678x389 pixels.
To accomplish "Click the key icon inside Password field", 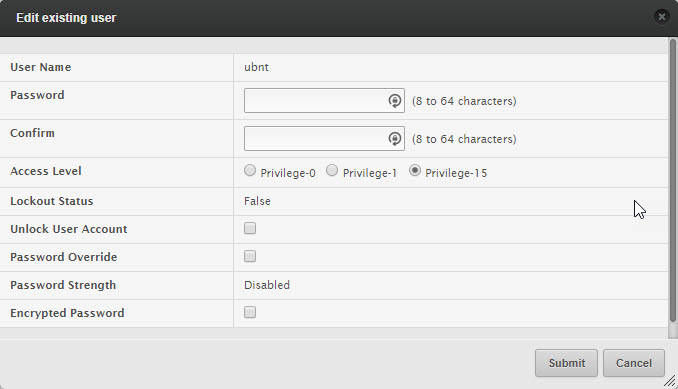I will (x=394, y=101).
